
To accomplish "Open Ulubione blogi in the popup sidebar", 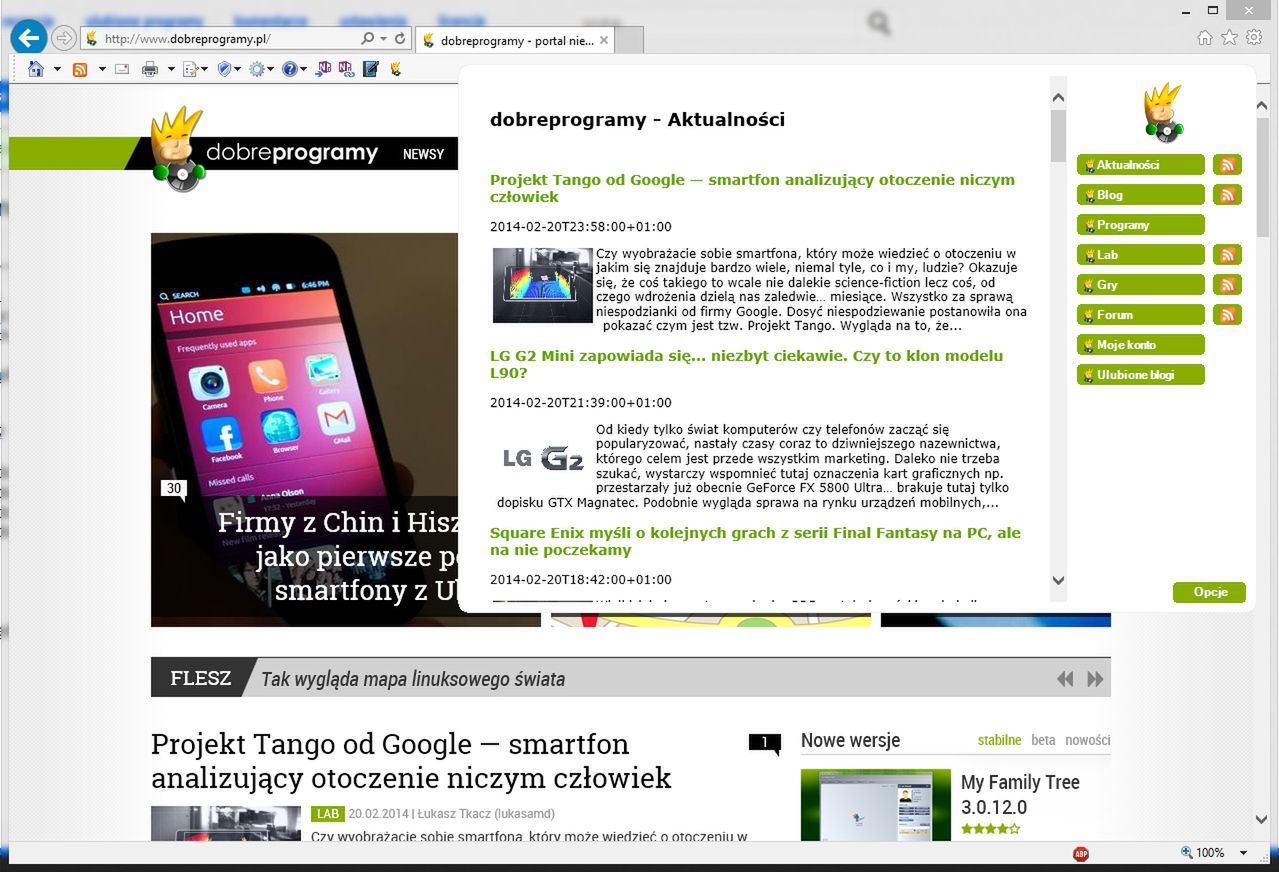I will 1141,375.
